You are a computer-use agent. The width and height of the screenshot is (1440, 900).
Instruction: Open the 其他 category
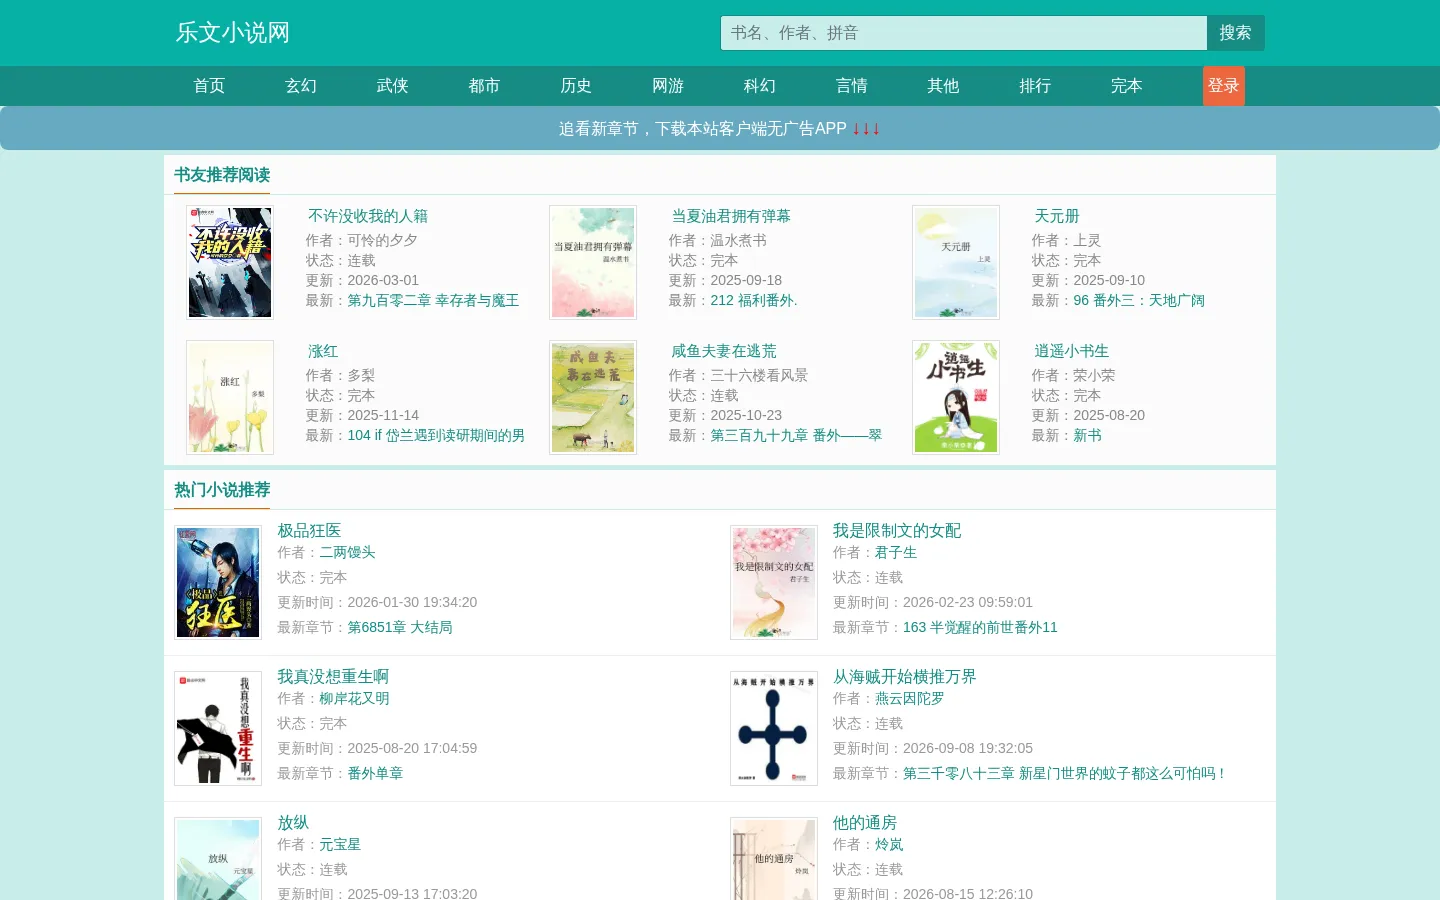click(943, 86)
